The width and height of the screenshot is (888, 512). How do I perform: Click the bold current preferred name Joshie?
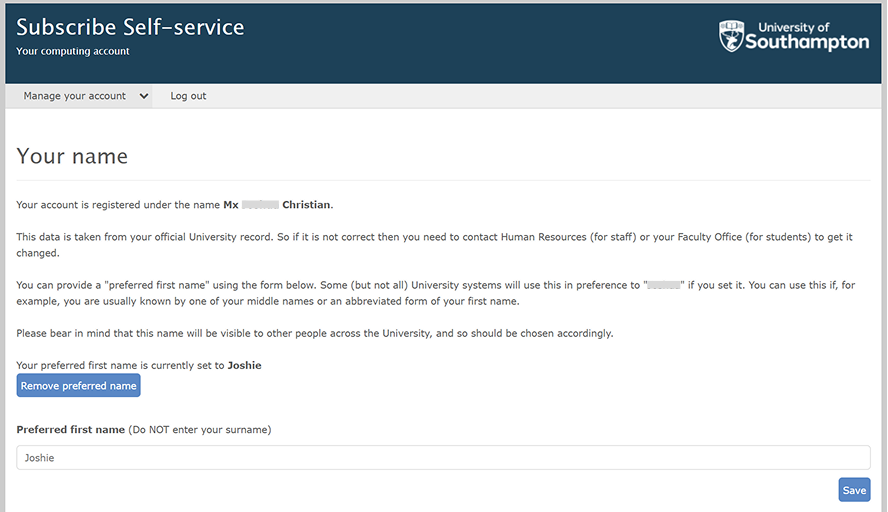pos(244,365)
